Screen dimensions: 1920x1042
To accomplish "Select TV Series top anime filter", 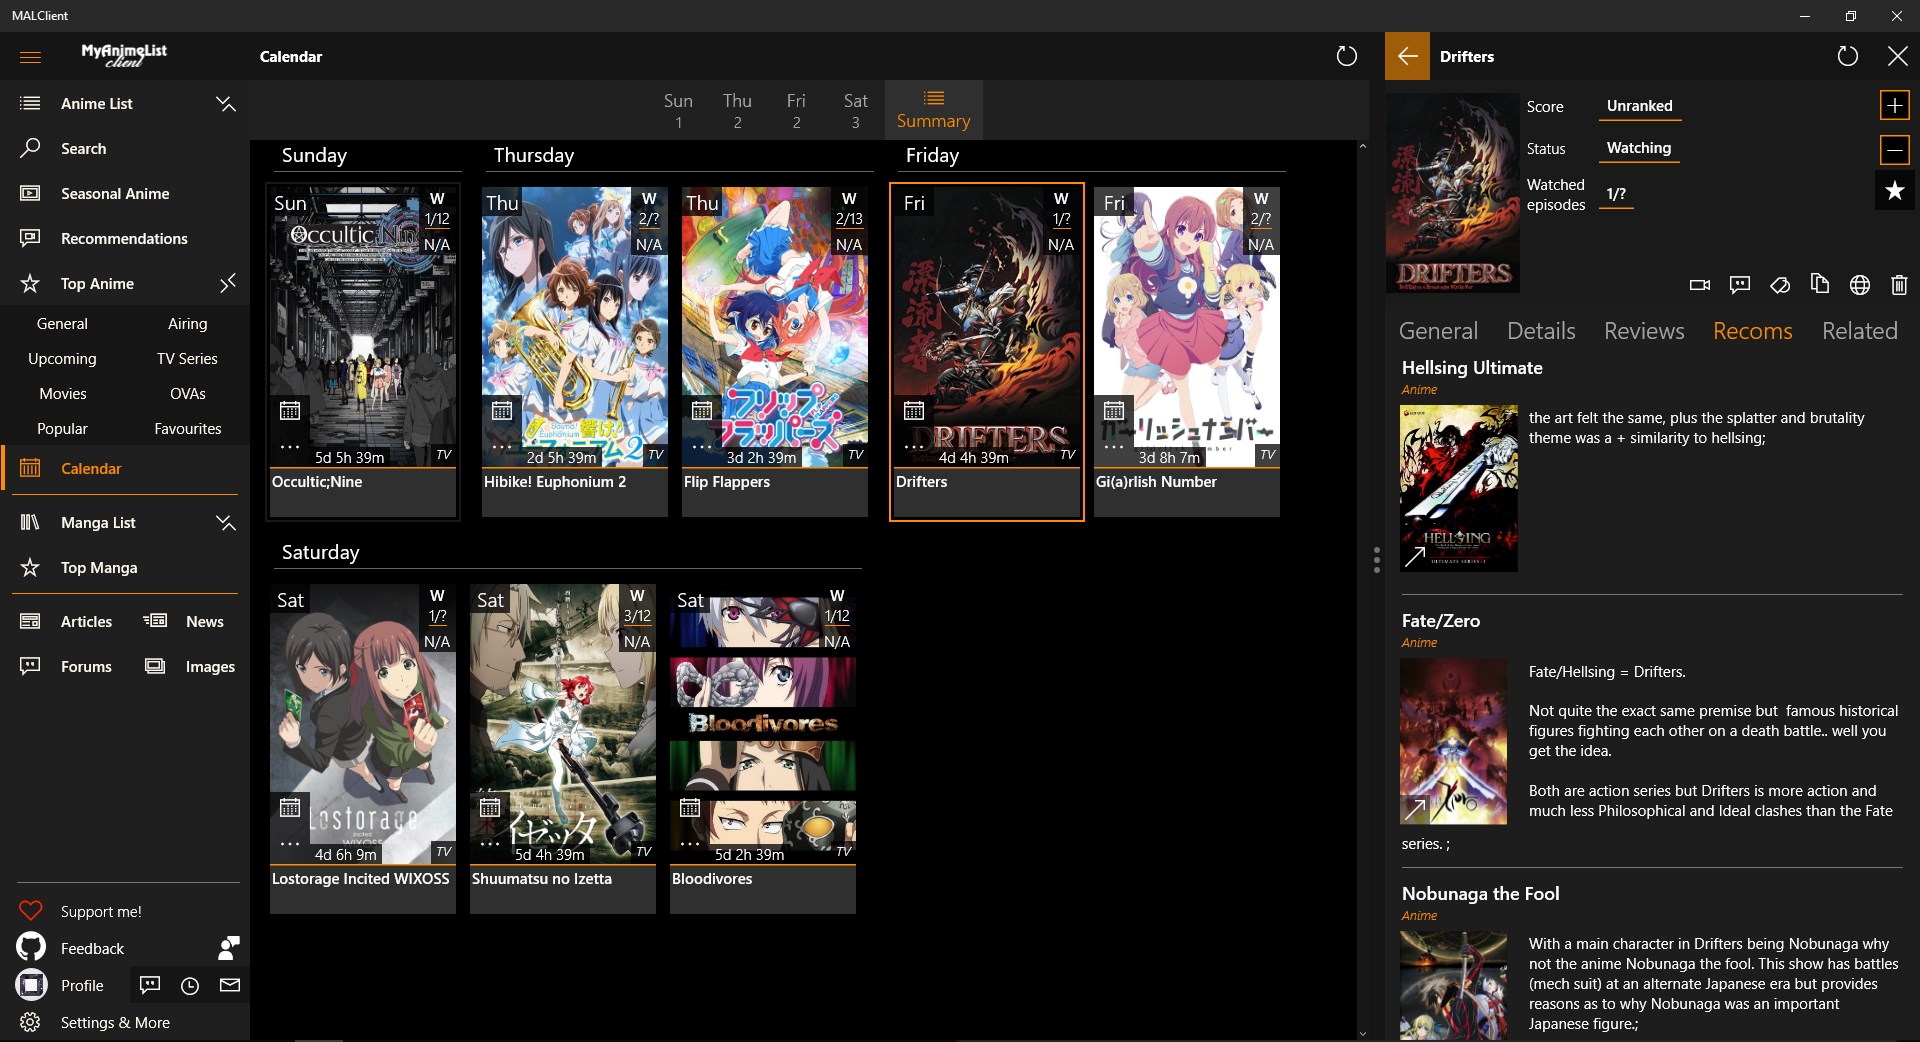I will (x=188, y=359).
